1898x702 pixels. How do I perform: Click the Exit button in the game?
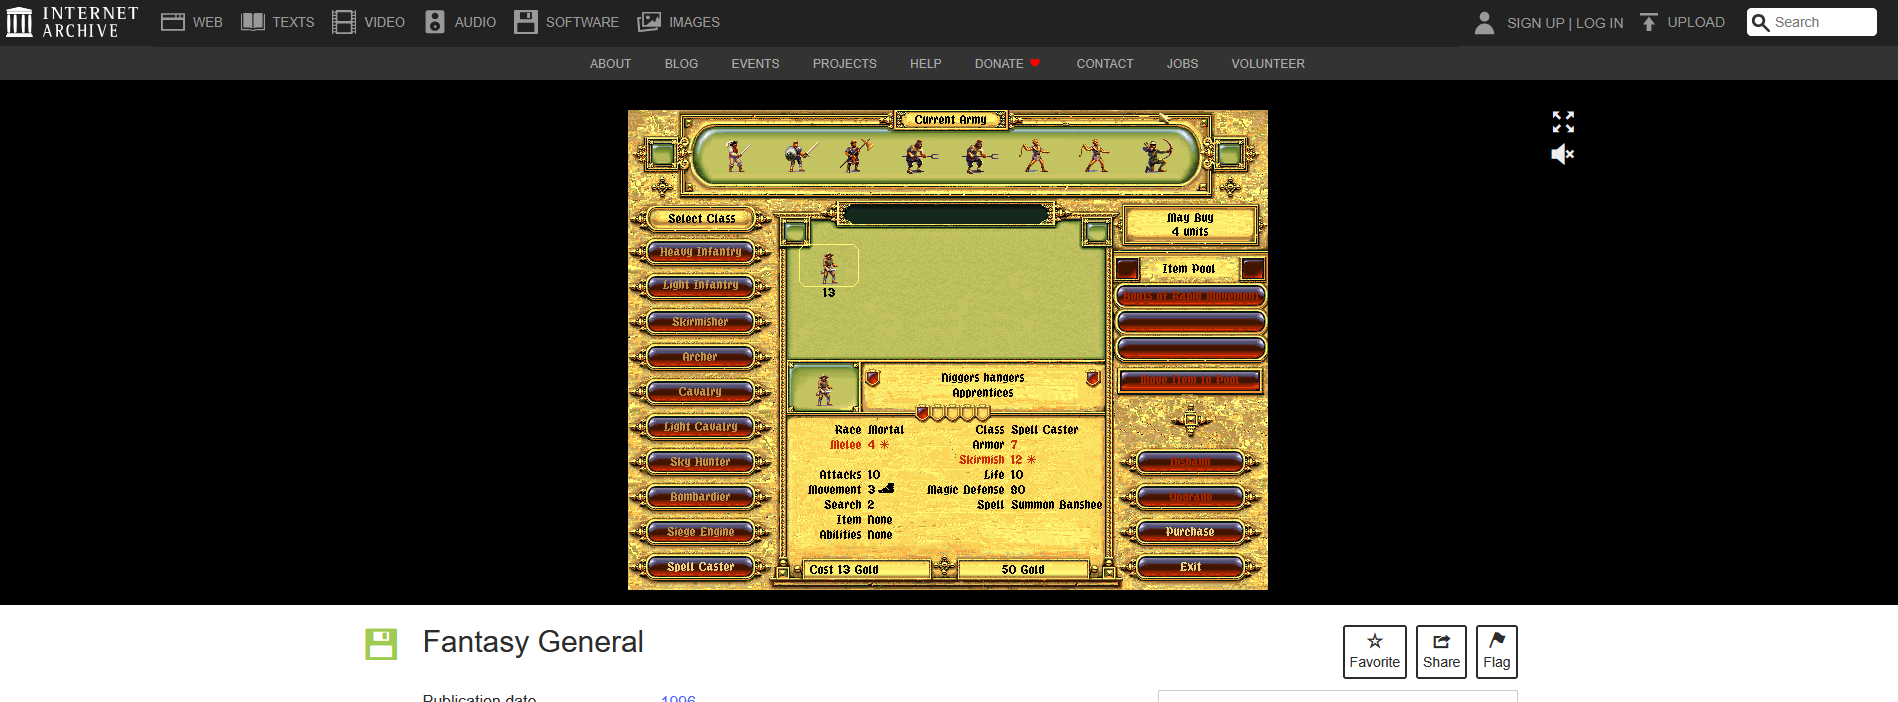[x=1190, y=567]
